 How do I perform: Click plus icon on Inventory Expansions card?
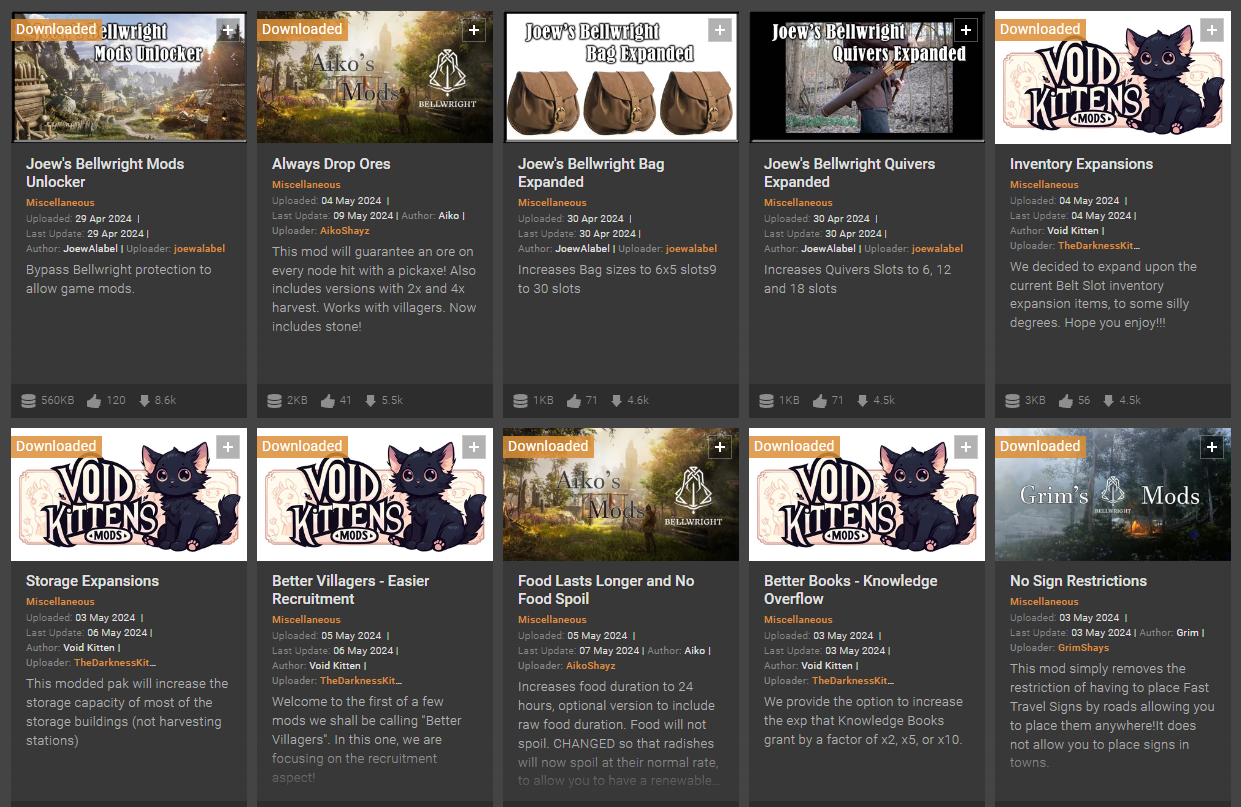coord(1212,31)
